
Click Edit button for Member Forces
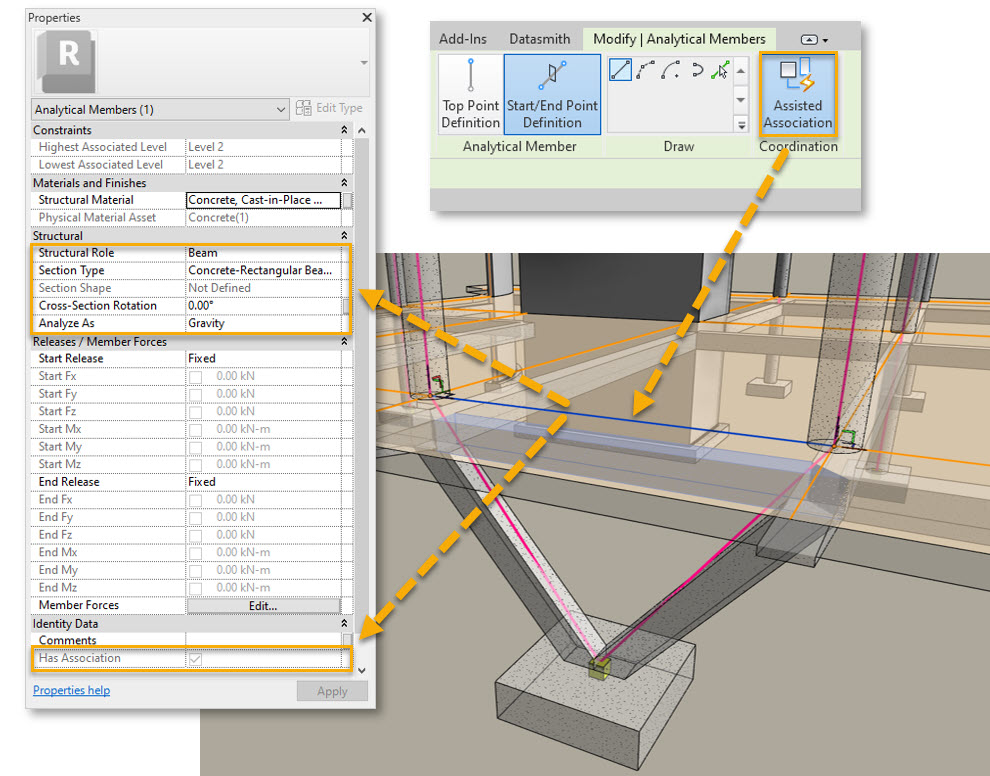tap(263, 605)
